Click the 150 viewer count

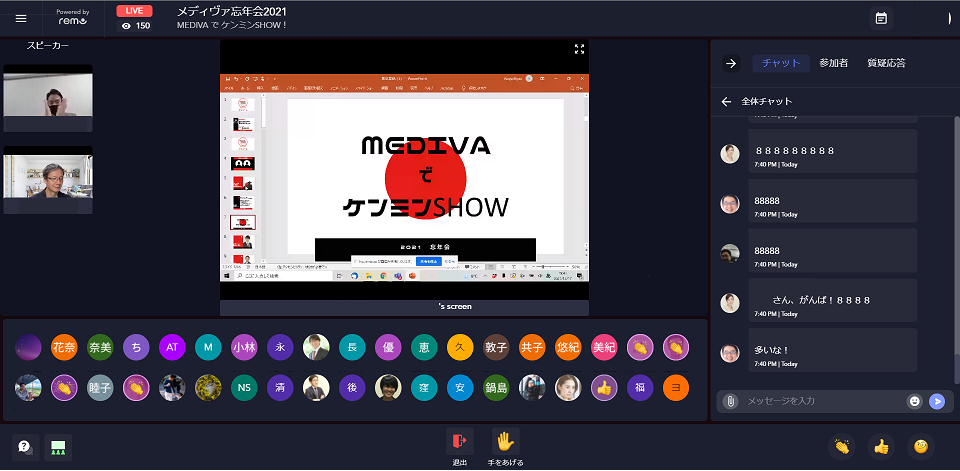pyautogui.click(x=137, y=26)
